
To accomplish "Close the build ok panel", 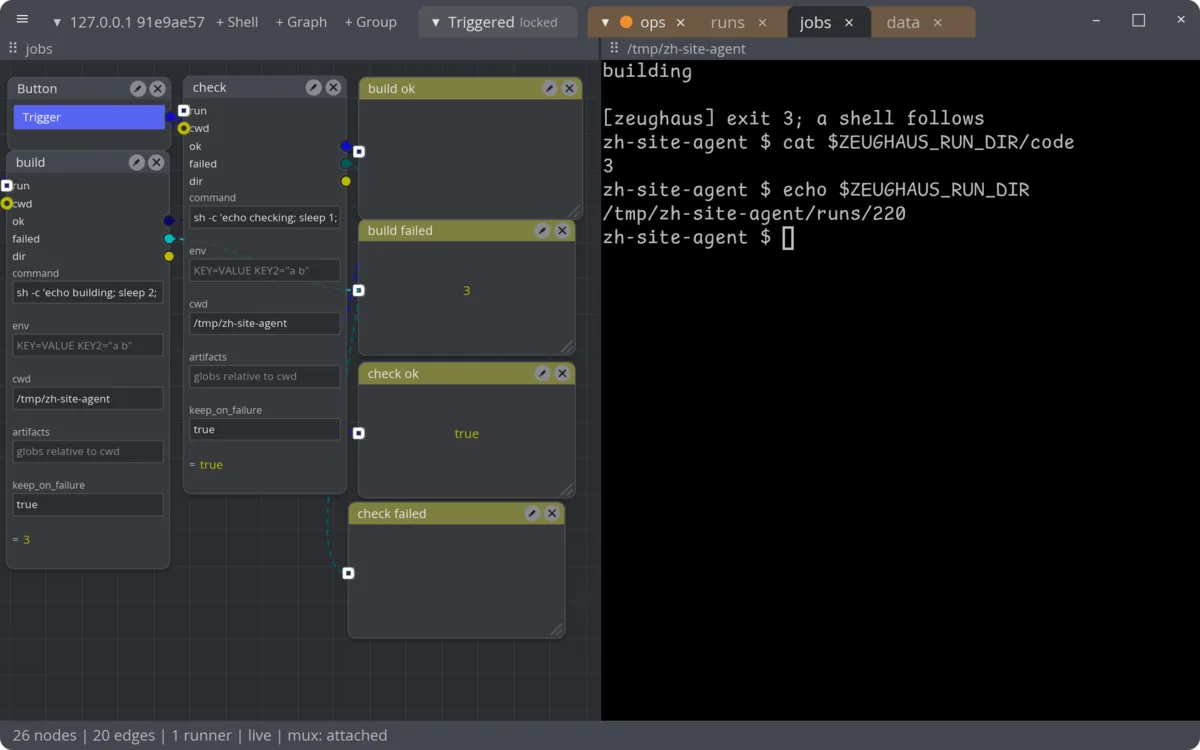I will (x=569, y=89).
